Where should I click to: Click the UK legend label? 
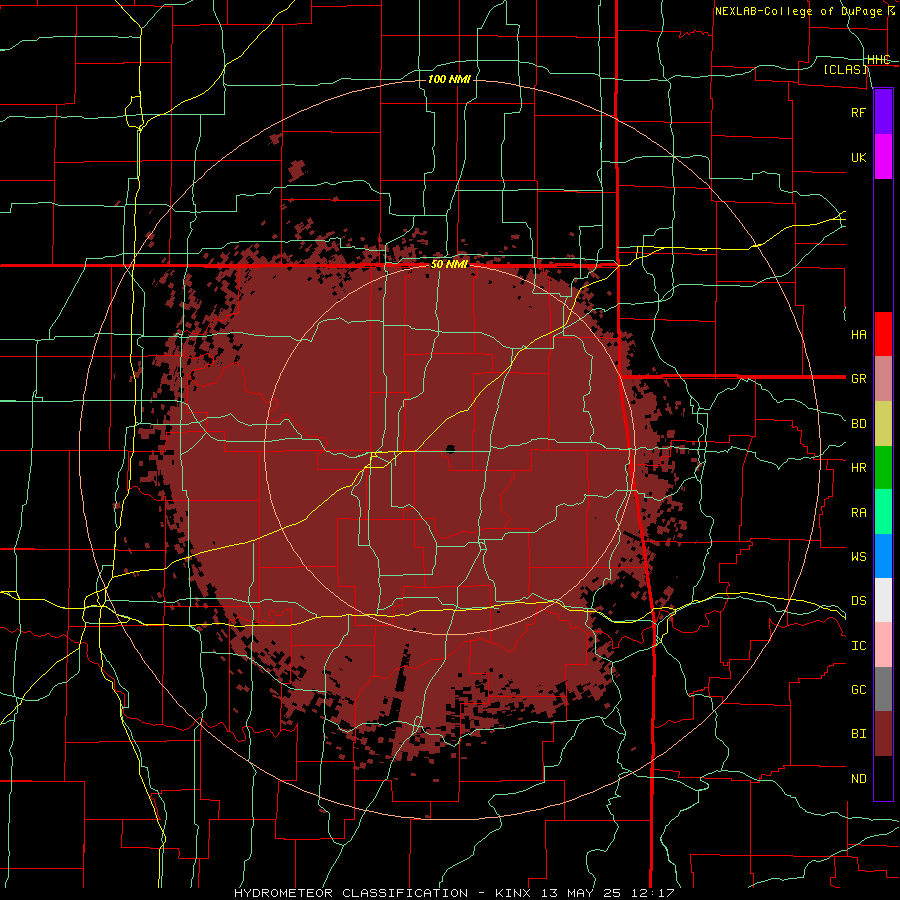pyautogui.click(x=858, y=157)
